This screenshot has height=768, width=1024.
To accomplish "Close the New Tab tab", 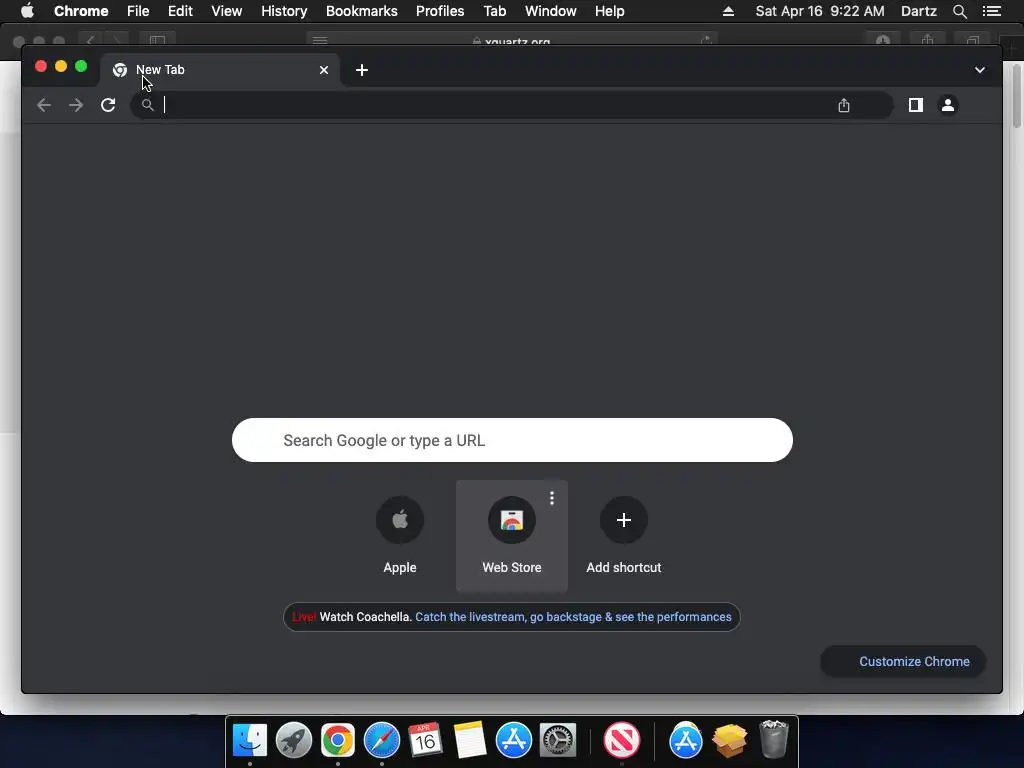I will tap(324, 70).
